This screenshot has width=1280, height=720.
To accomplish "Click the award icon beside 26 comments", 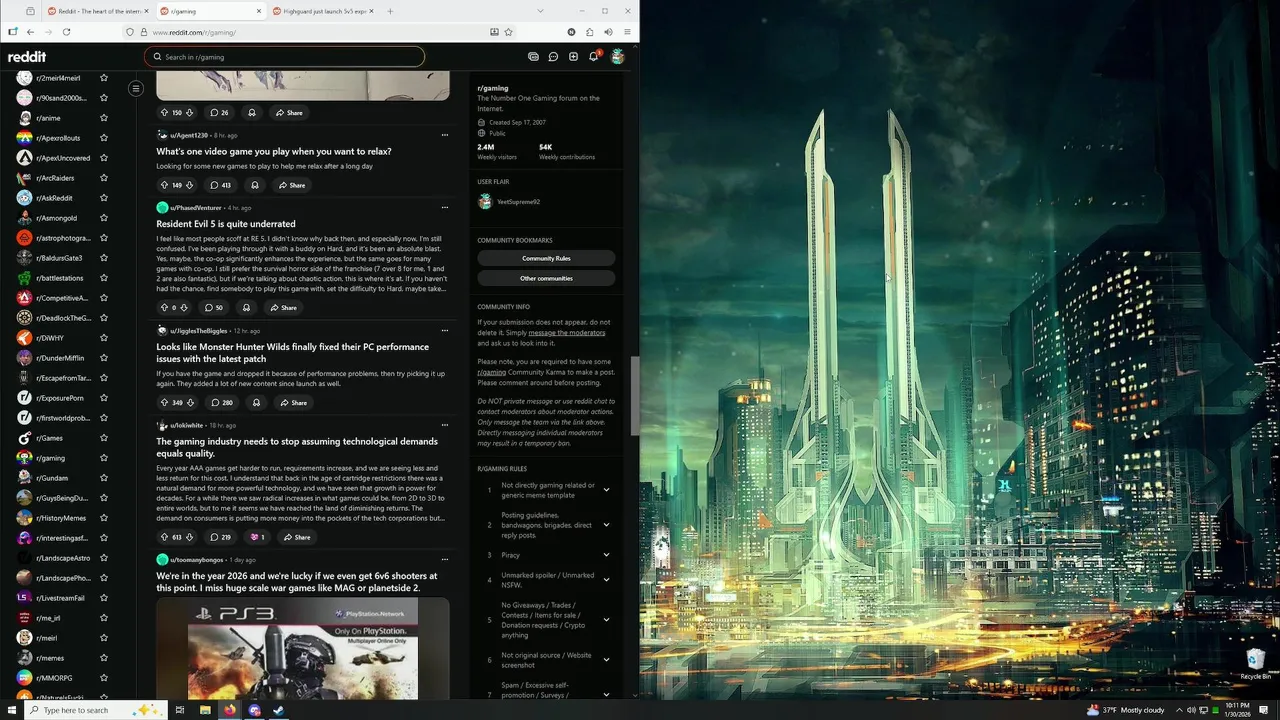I will 252,112.
